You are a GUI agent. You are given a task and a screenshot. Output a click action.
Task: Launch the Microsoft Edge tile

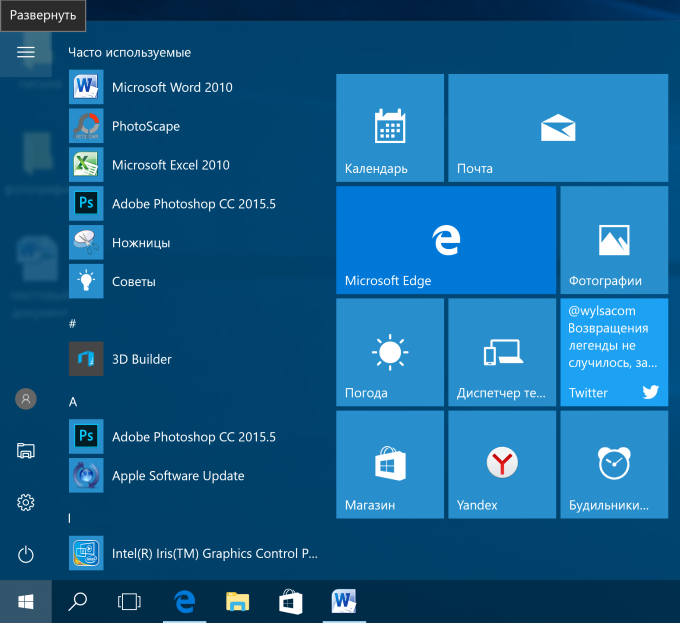click(x=446, y=240)
